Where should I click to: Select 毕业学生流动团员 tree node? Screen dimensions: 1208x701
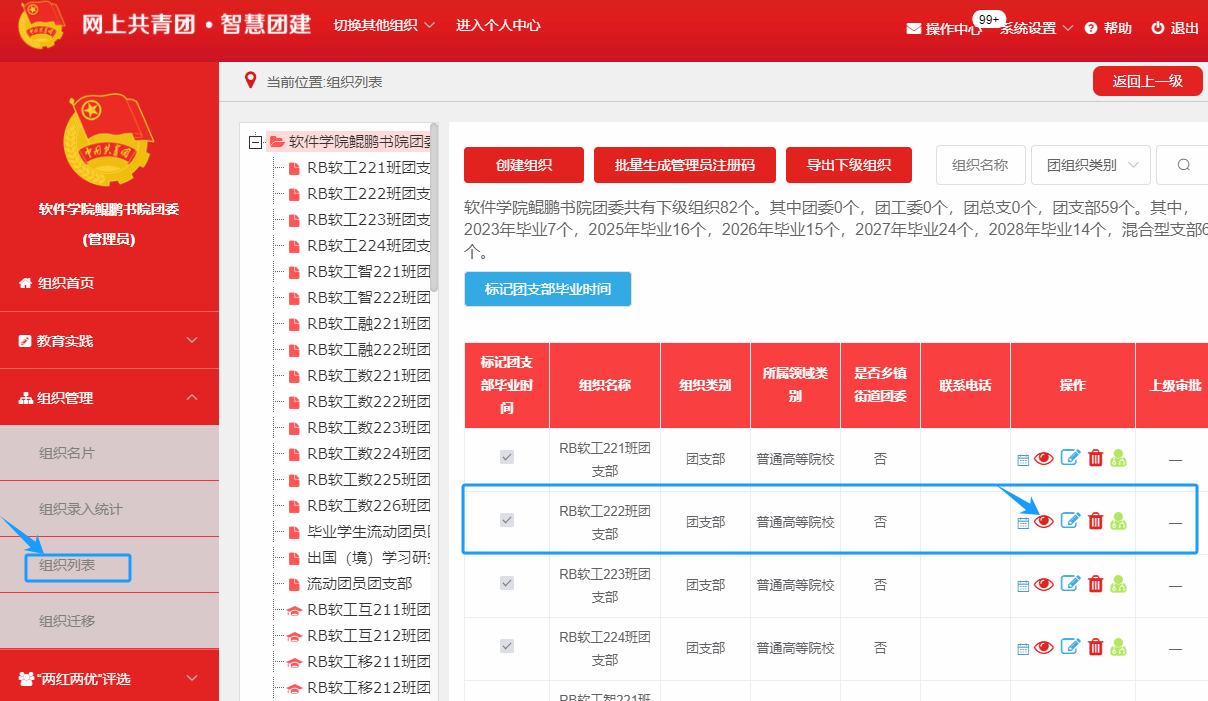tap(369, 531)
